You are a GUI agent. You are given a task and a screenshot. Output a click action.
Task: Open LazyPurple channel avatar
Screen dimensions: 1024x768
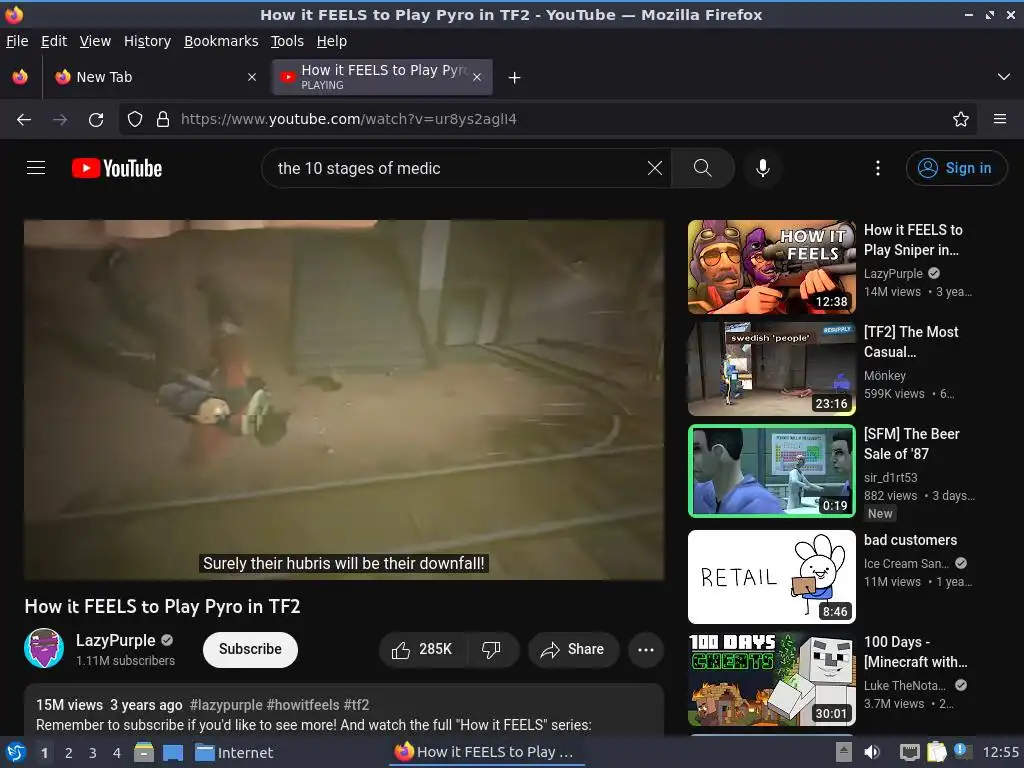(44, 648)
